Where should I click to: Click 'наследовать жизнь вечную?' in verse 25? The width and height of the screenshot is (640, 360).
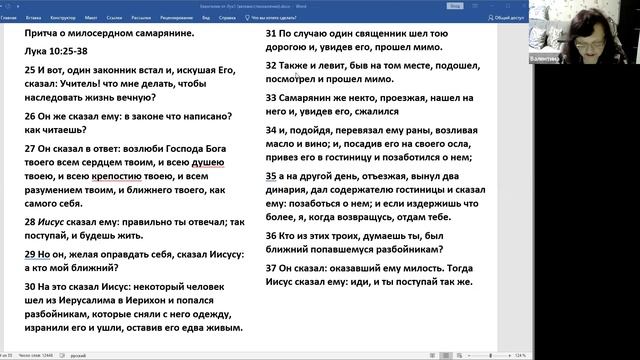(90, 98)
